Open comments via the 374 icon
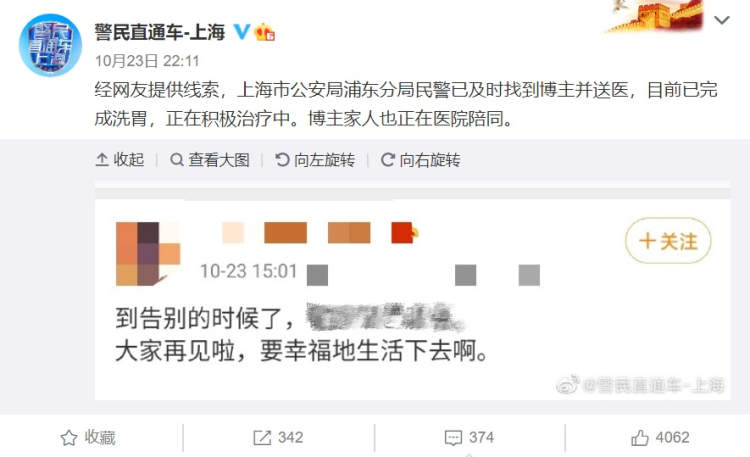750x457 pixels. (x=469, y=437)
